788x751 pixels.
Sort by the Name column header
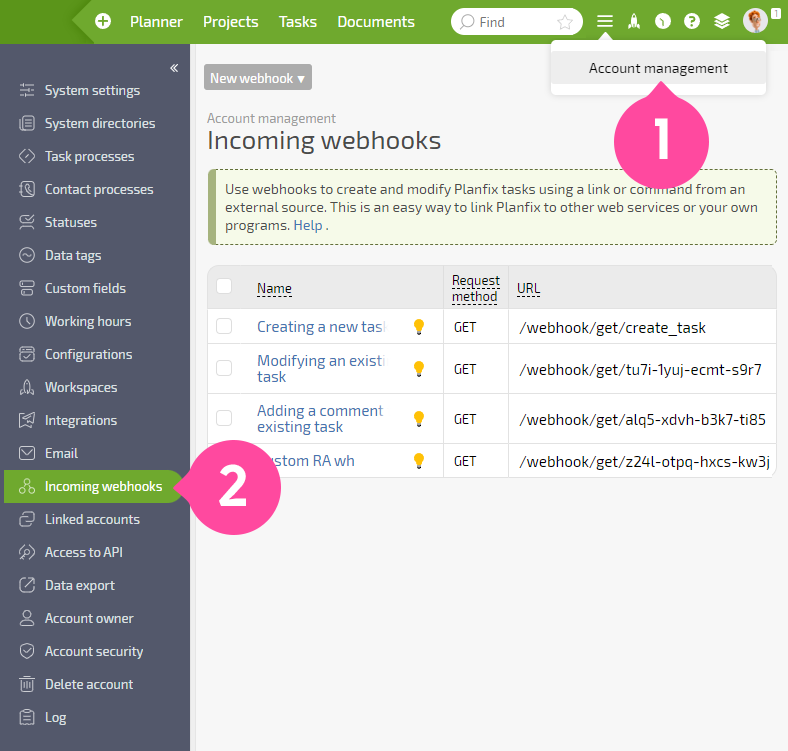[x=274, y=289]
